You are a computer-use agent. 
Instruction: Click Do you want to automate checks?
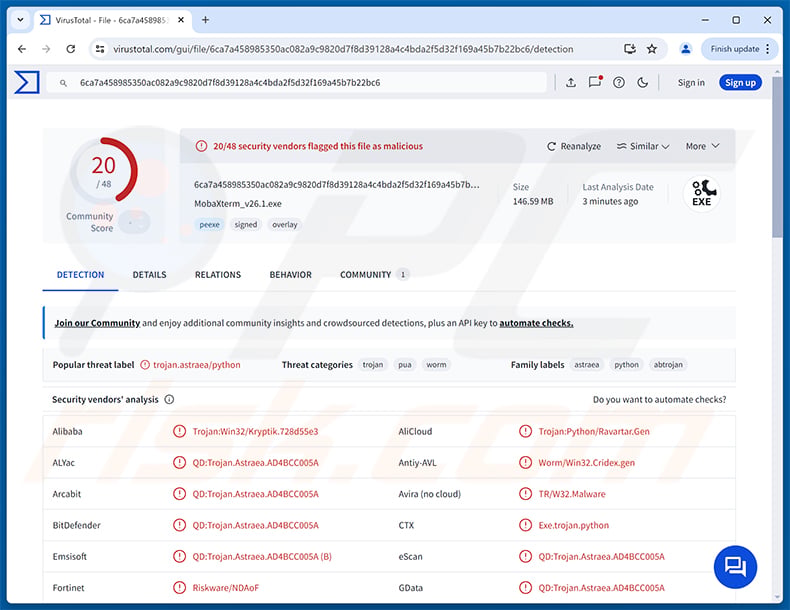coord(660,399)
